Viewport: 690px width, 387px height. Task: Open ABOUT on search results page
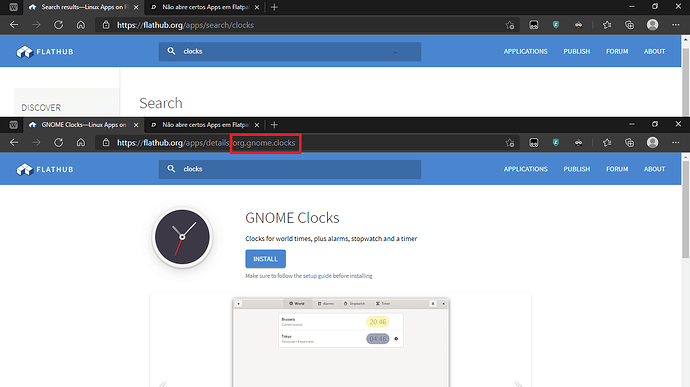coord(654,52)
